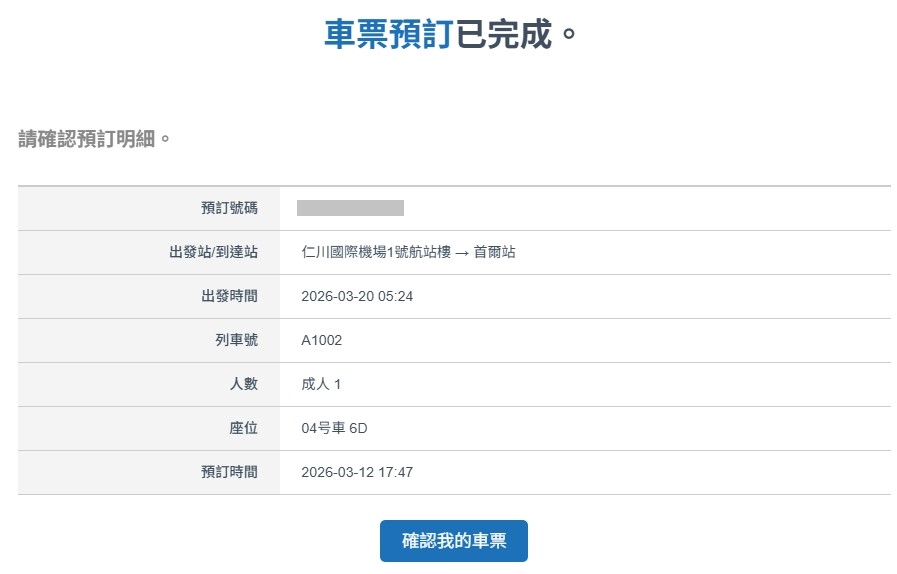Click the 首爾站 arrival station text
Image resolution: width=897 pixels, height=574 pixels.
tap(495, 252)
